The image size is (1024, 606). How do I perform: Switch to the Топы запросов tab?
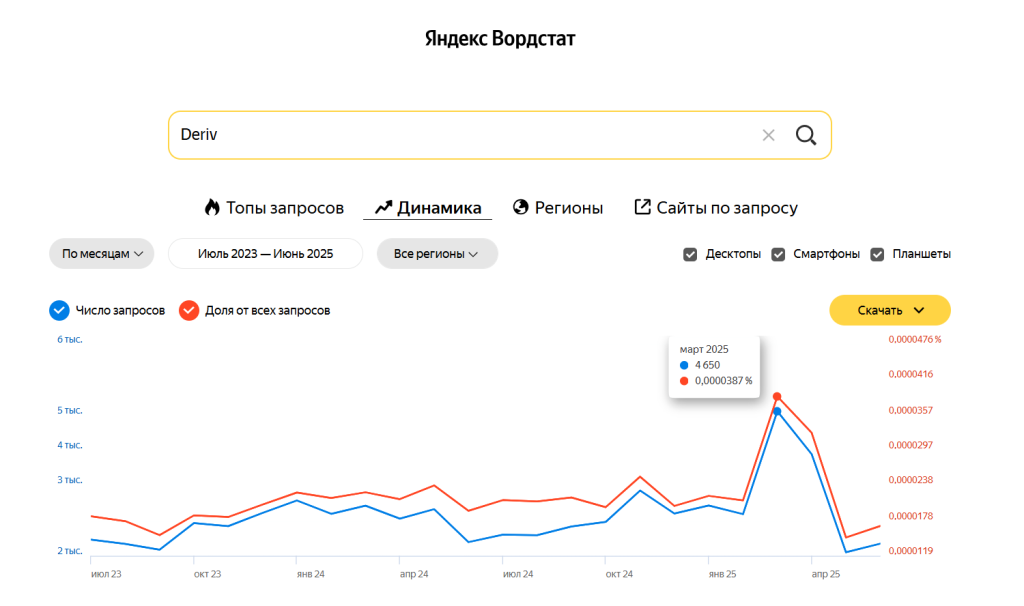(x=284, y=208)
